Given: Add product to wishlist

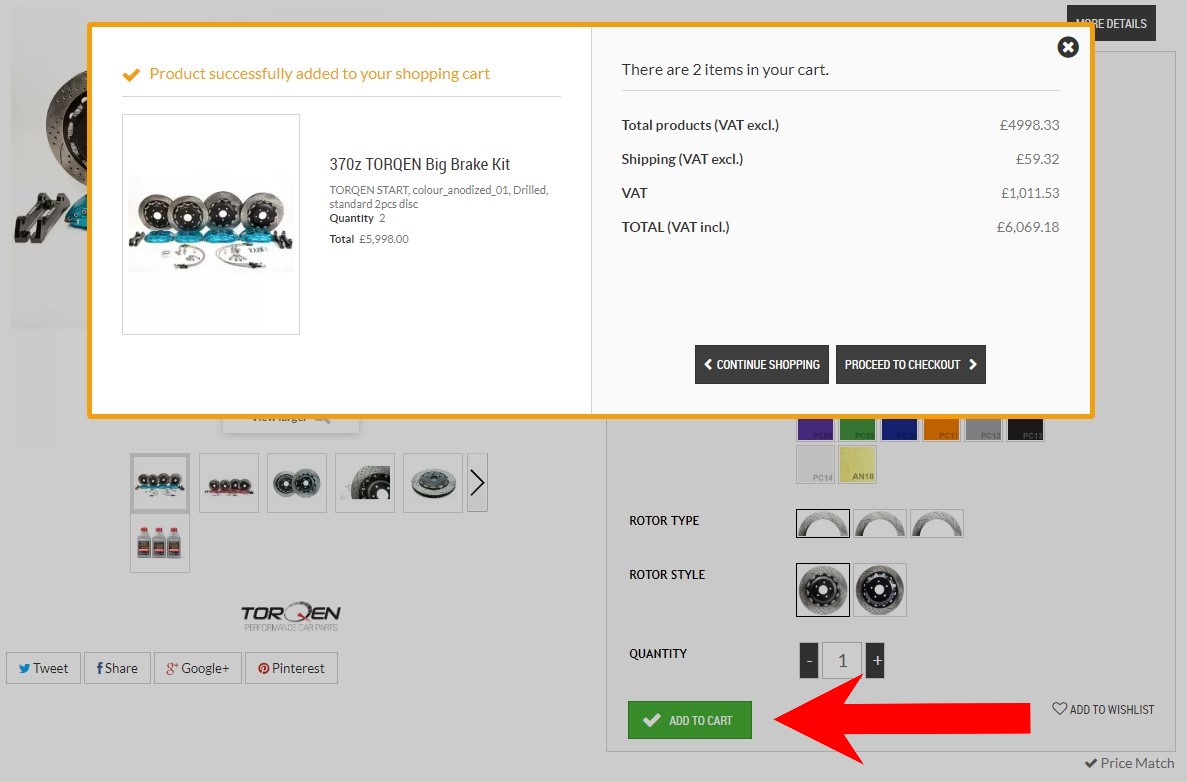Looking at the screenshot, I should (1103, 709).
